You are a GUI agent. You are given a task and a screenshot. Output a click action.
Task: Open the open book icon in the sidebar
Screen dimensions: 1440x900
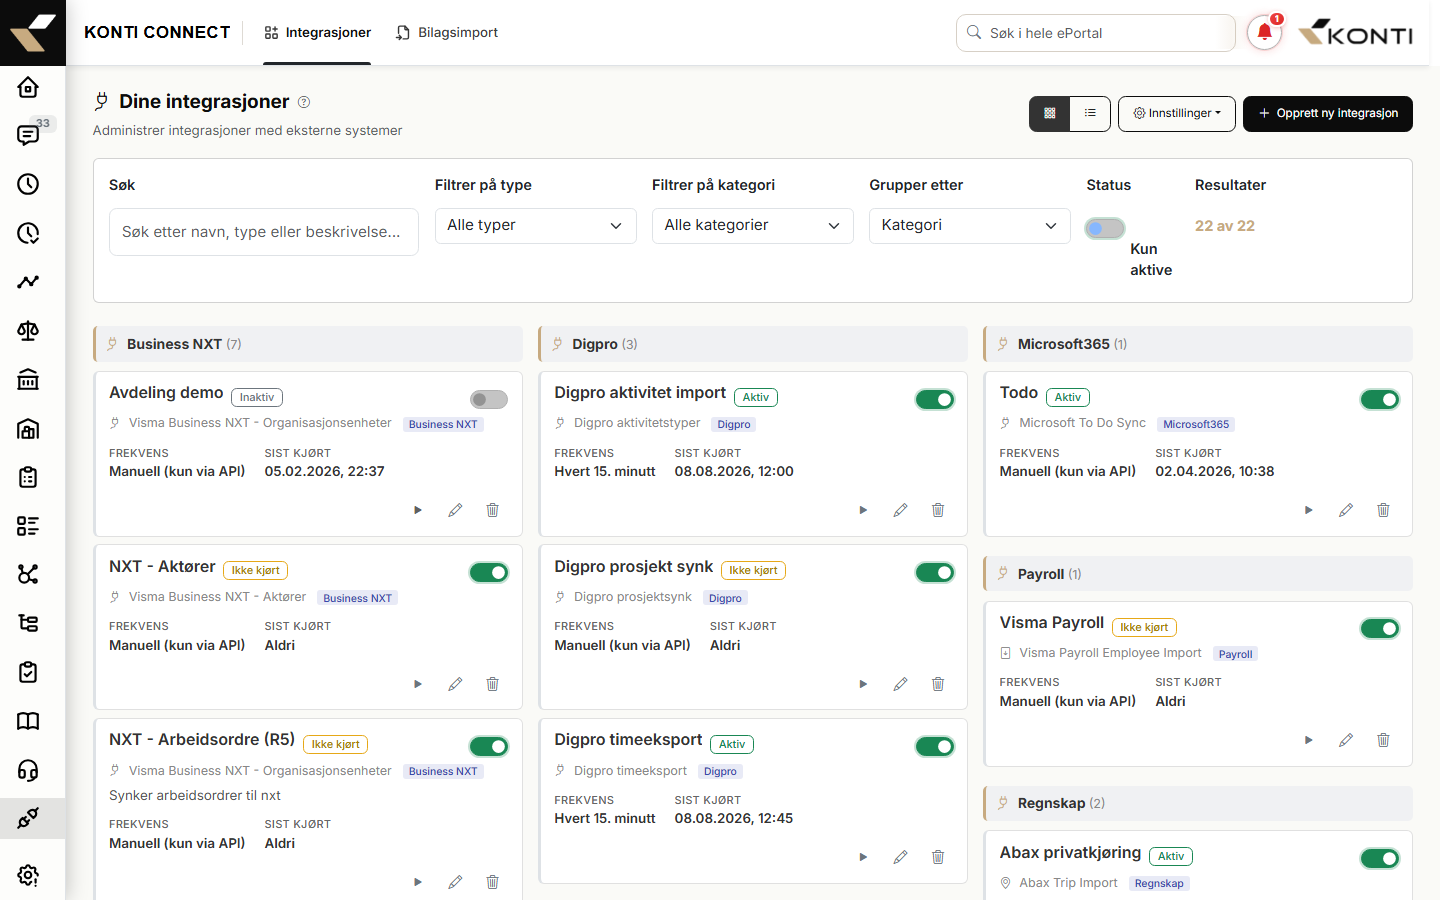[x=28, y=721]
